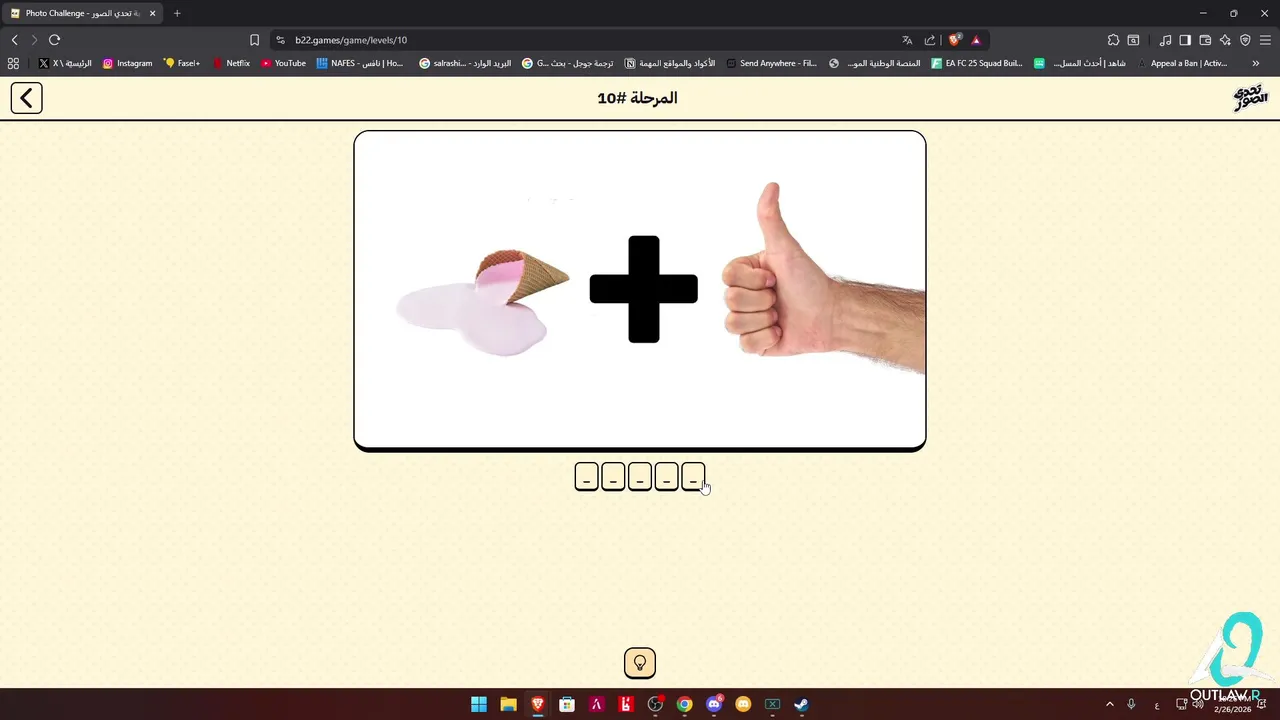The width and height of the screenshot is (1280, 720).
Task: Open Brave Shields lion icon
Action: 955,40
